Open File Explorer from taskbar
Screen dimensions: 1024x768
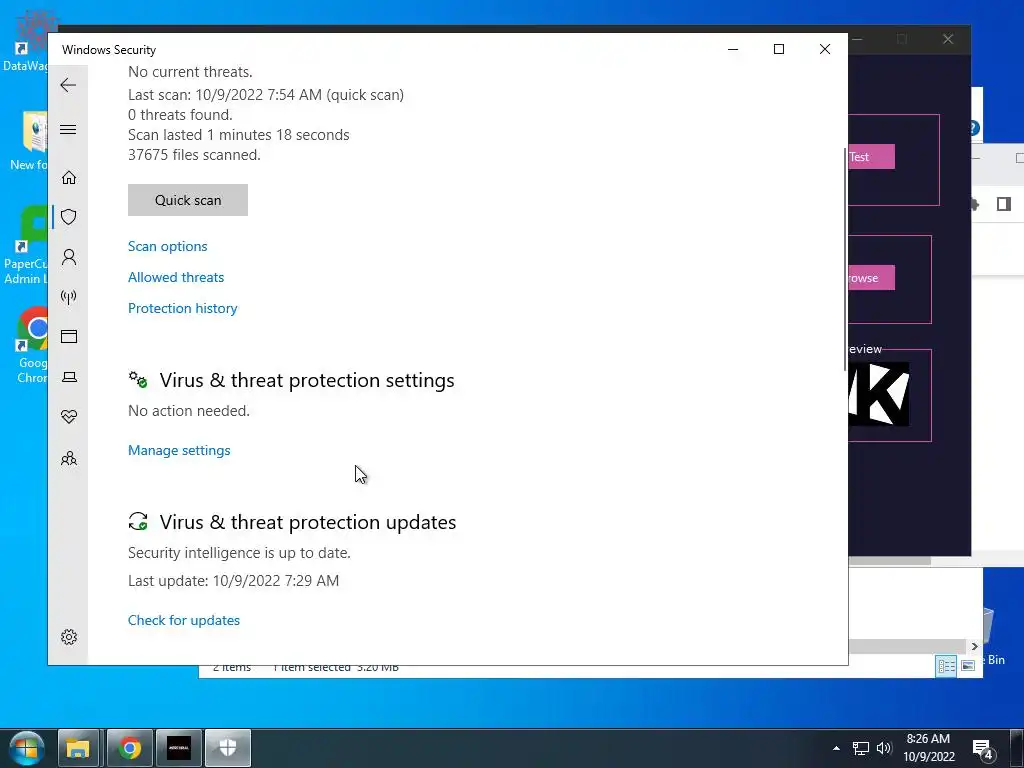click(x=78, y=748)
